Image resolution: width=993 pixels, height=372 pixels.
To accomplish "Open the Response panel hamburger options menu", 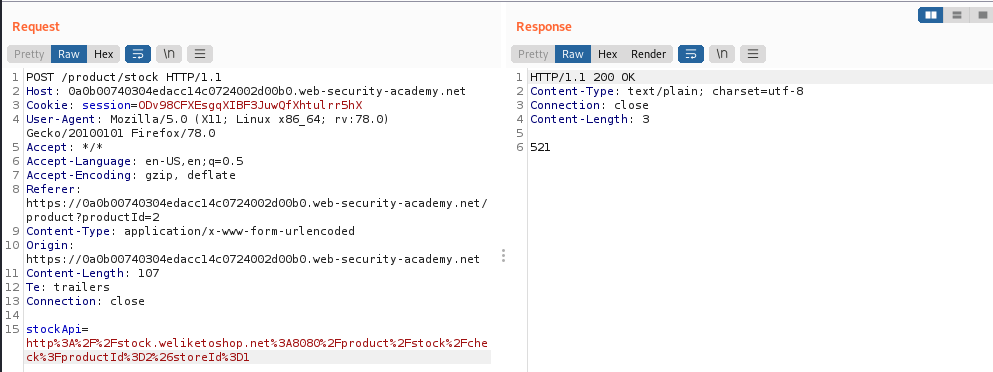I will [753, 54].
